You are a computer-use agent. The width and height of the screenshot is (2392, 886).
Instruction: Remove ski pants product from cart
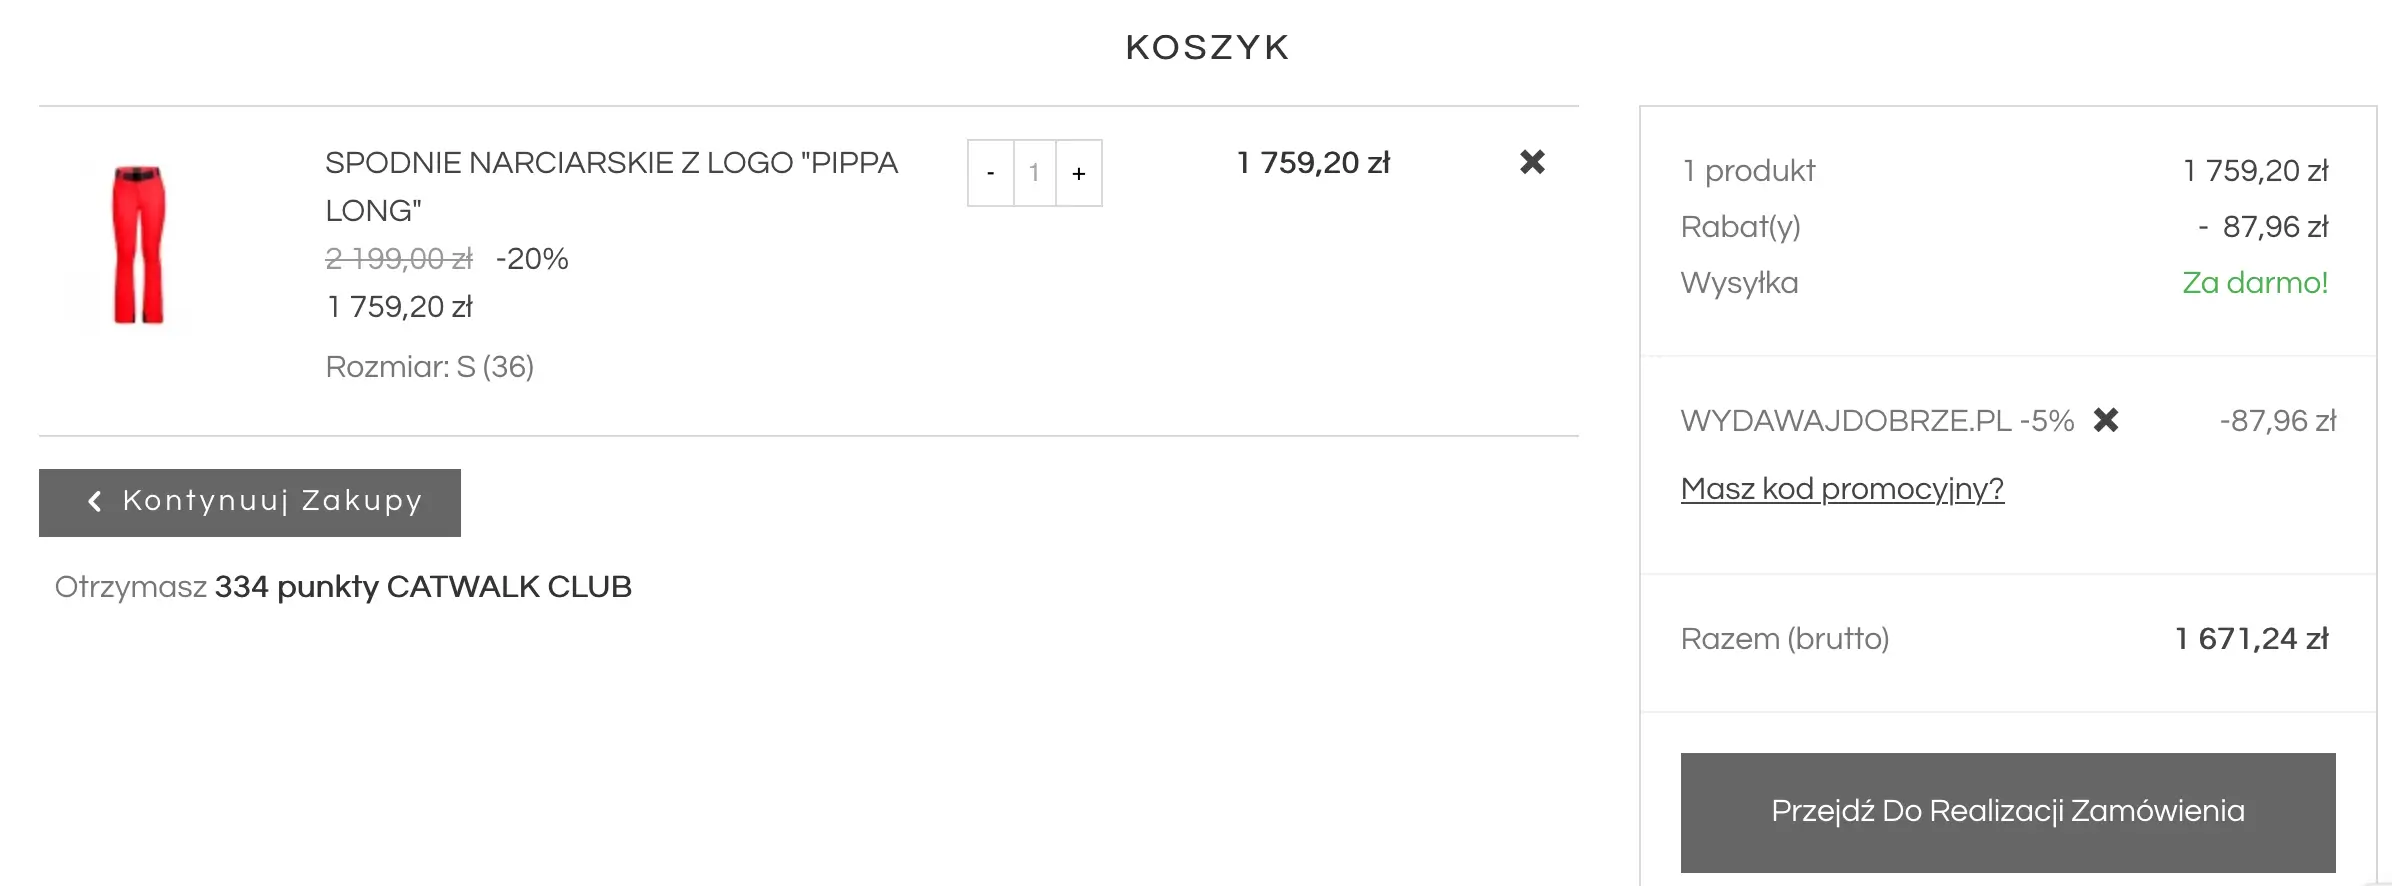(1532, 162)
